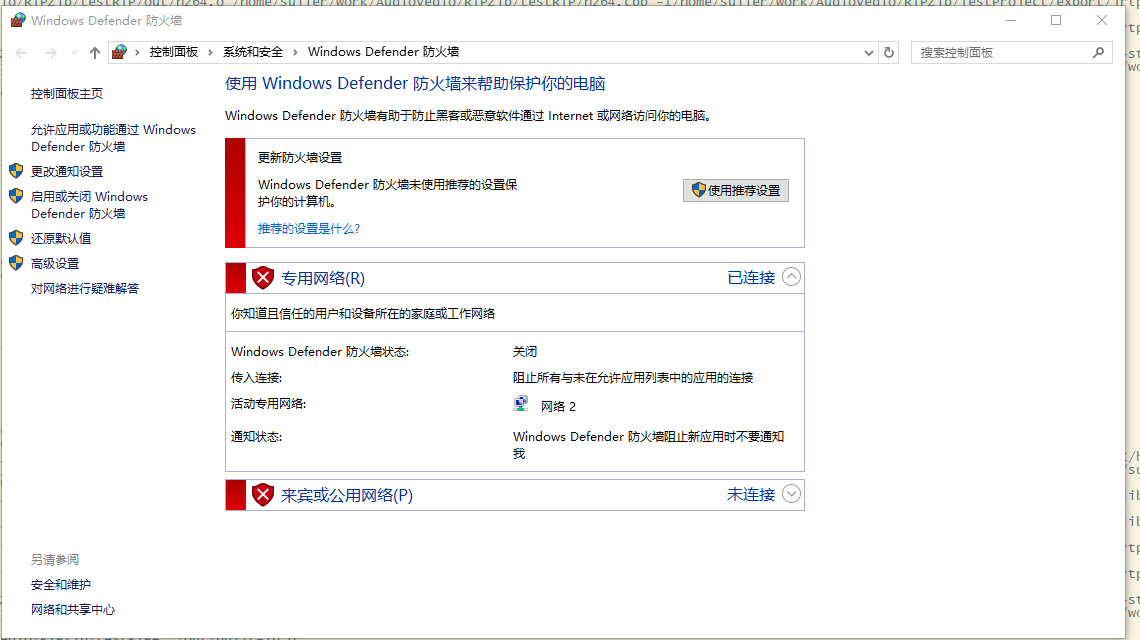This screenshot has height=640, width=1140.
Task: Click the firewall icon in address bar
Action: 119,52
